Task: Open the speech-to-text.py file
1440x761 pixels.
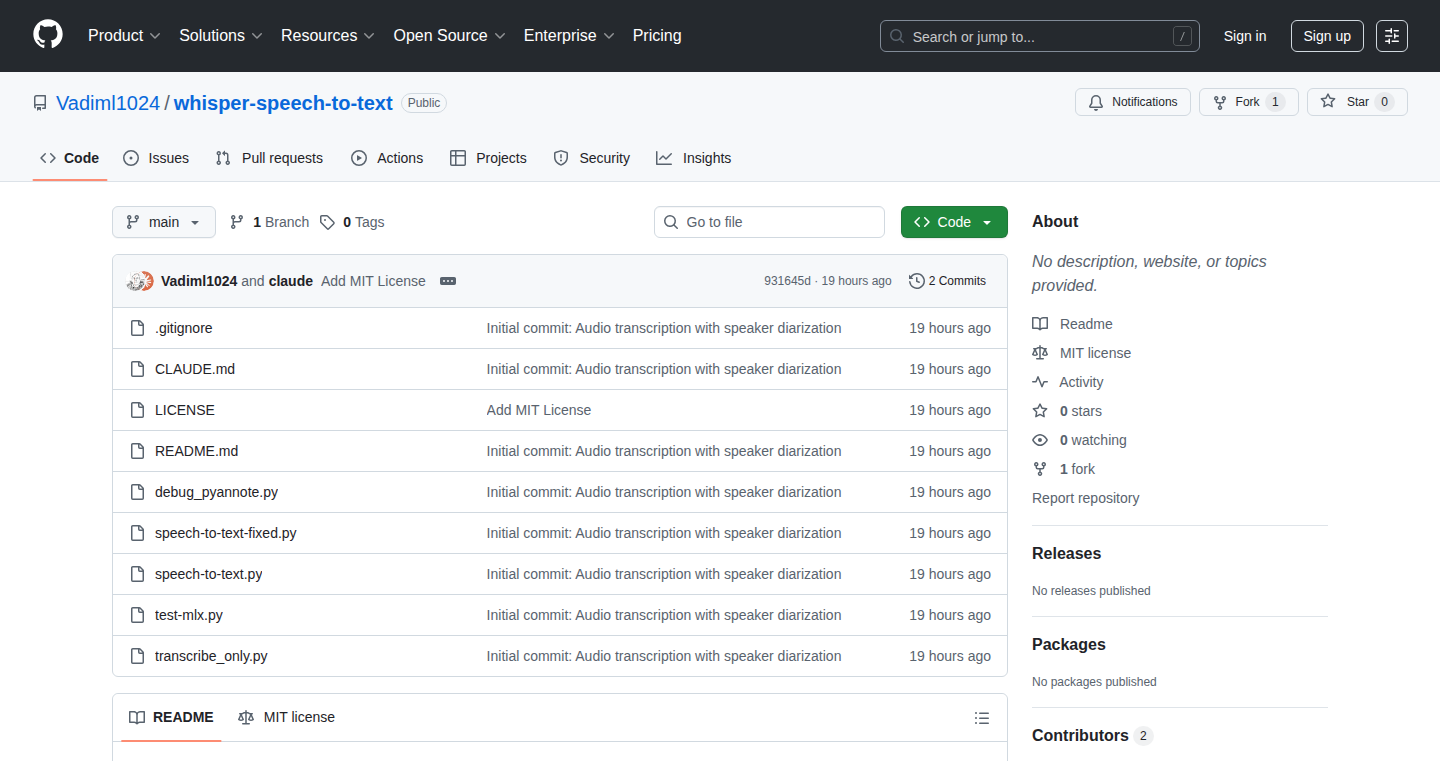Action: click(209, 574)
